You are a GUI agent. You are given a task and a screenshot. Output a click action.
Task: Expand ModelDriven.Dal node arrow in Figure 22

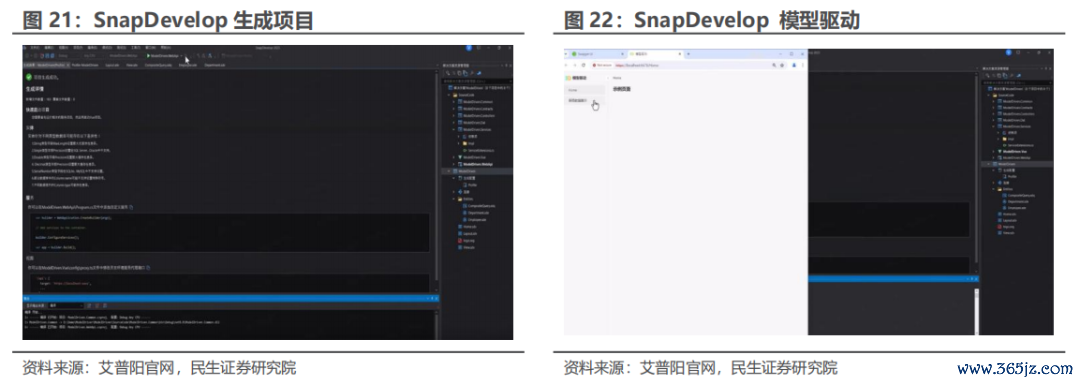[x=994, y=120]
